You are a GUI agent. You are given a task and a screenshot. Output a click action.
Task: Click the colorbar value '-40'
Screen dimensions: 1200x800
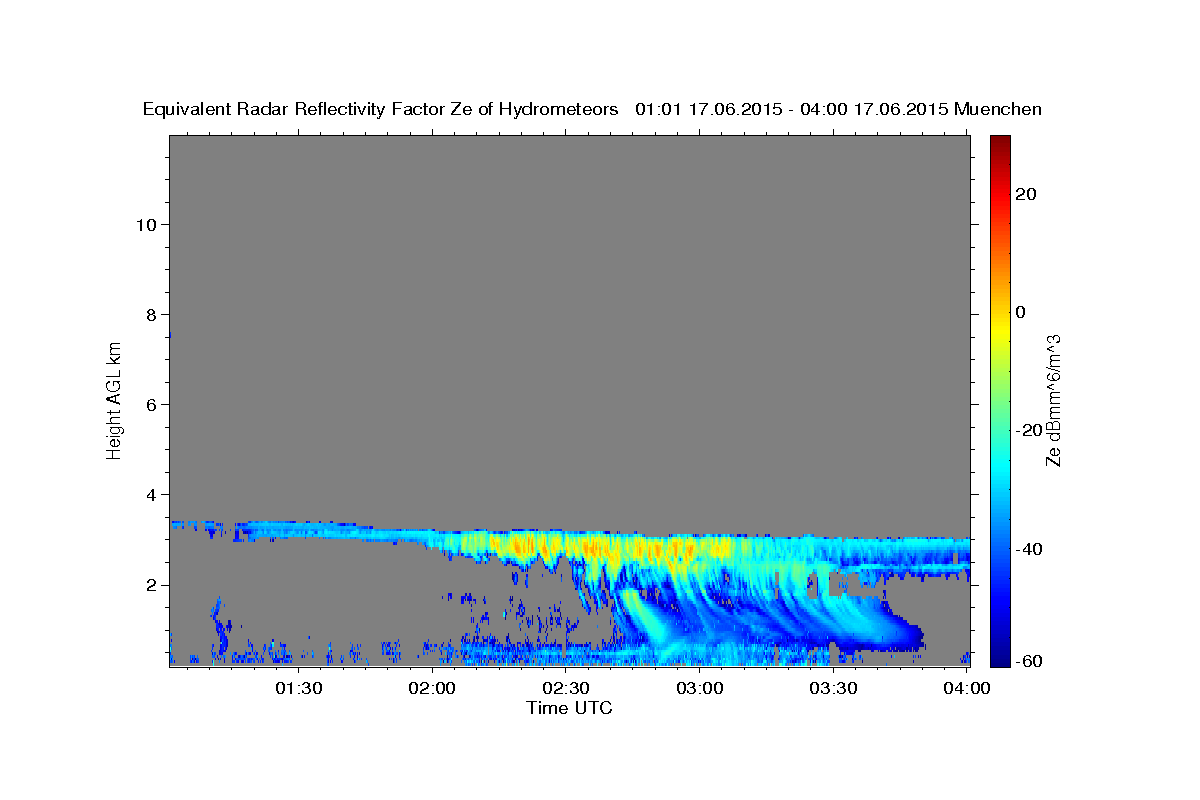pyautogui.click(x=1029, y=548)
